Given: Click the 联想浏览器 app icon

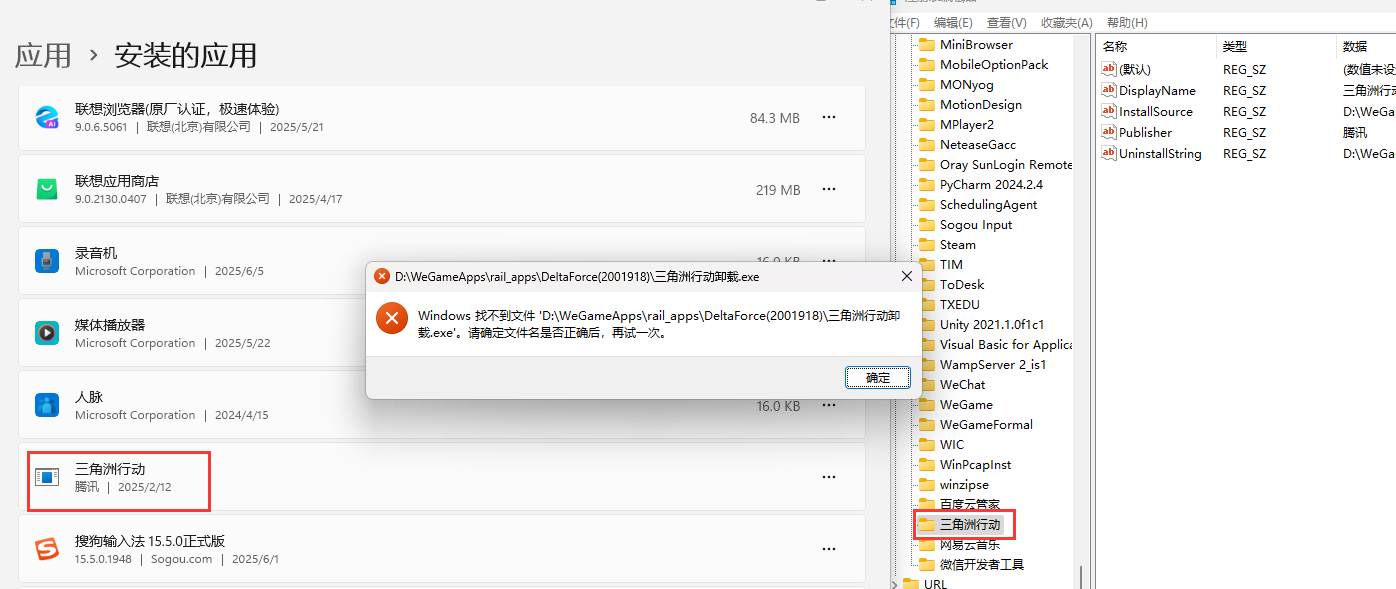Looking at the screenshot, I should [47, 117].
